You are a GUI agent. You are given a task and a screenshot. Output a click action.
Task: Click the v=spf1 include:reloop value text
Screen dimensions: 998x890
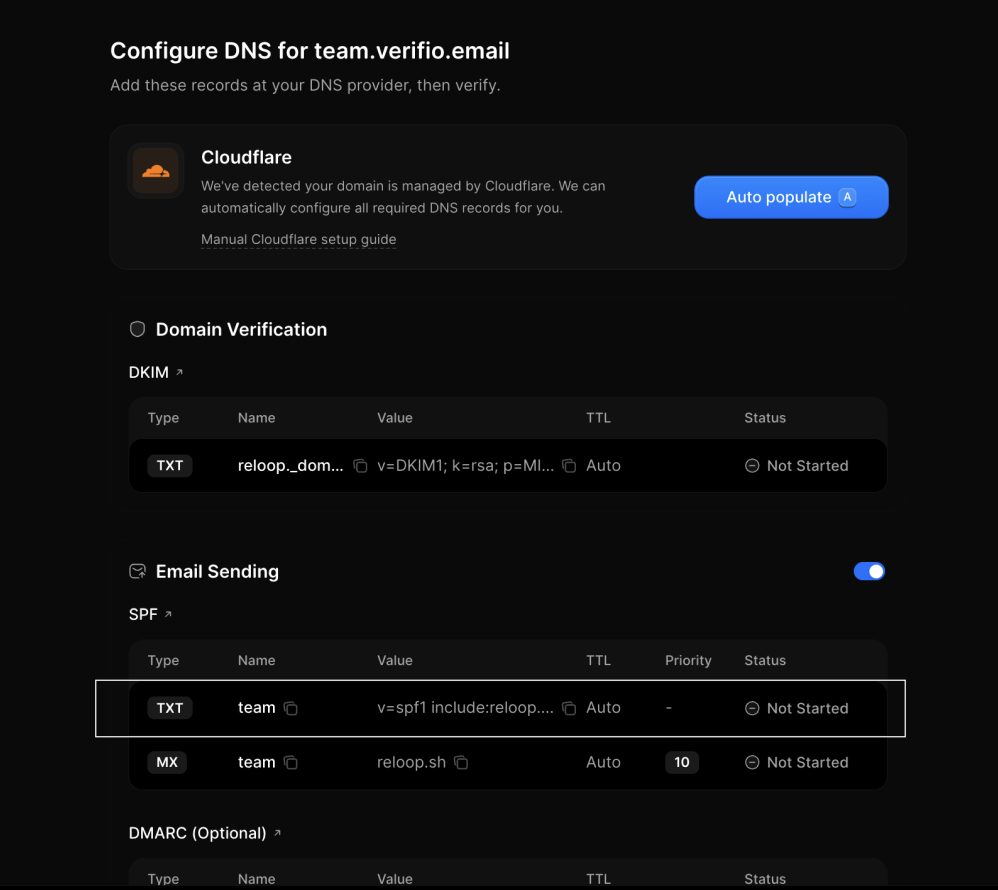pos(465,708)
